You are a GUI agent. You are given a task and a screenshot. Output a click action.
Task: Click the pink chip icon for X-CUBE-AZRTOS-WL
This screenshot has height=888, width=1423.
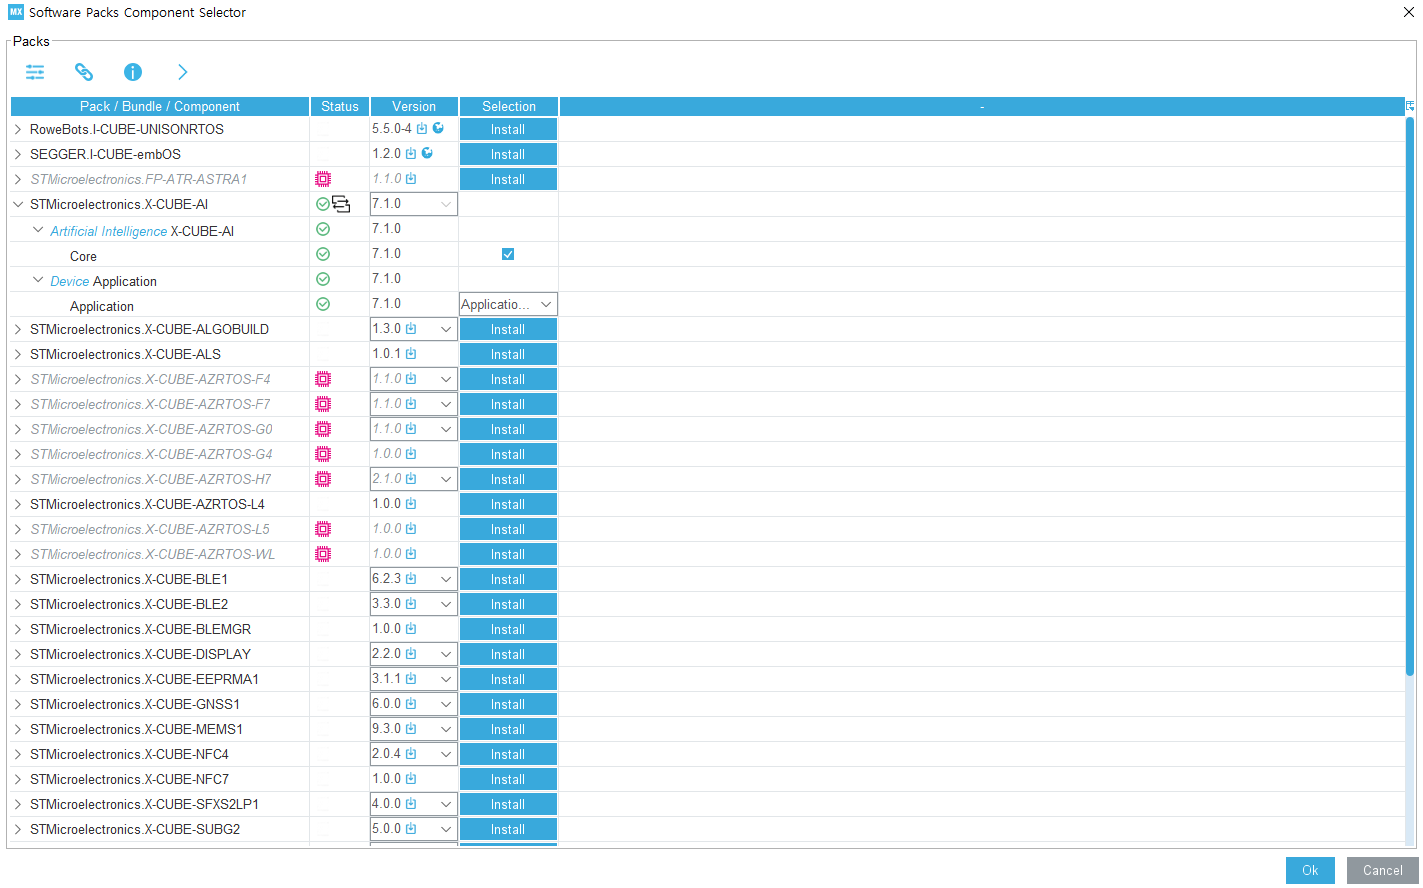pos(323,554)
